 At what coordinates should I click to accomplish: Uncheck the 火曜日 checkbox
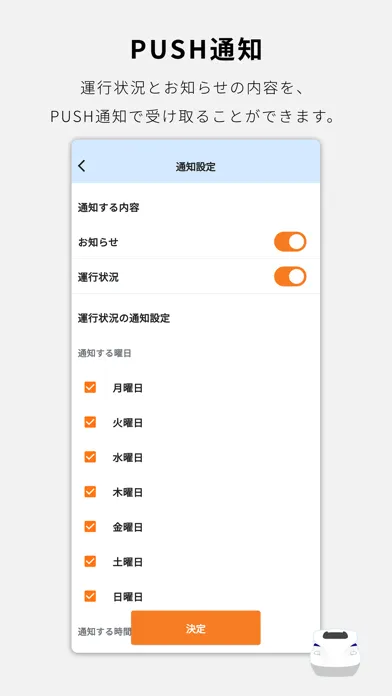[90, 422]
